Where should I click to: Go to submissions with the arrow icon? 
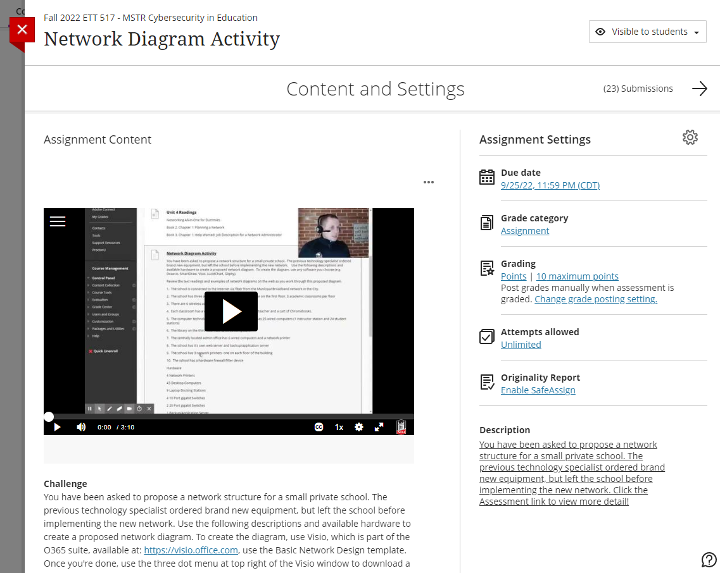pos(699,89)
